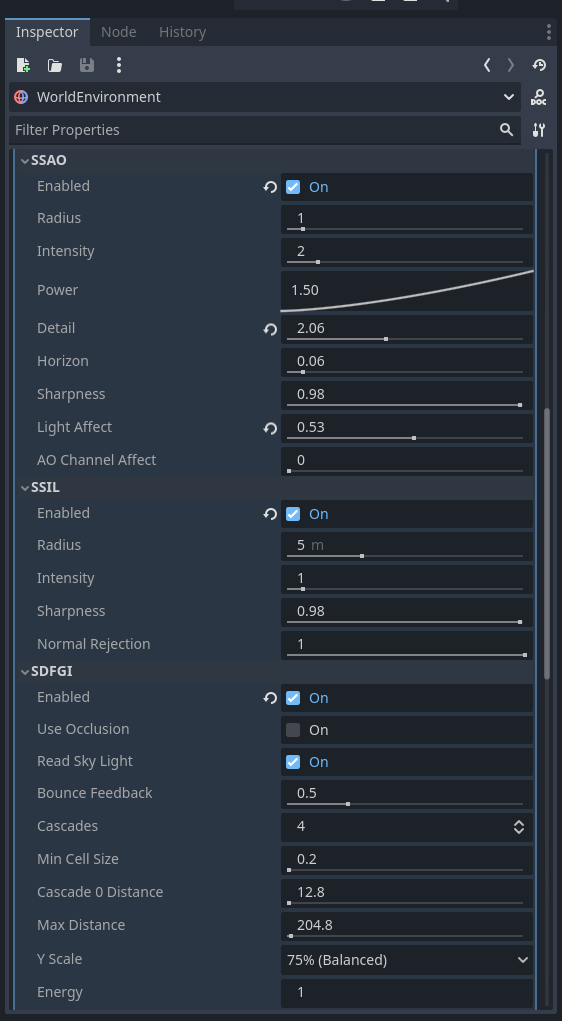Open the load resource folder icon
Screen dimensions: 562x1021
(x=55, y=64)
